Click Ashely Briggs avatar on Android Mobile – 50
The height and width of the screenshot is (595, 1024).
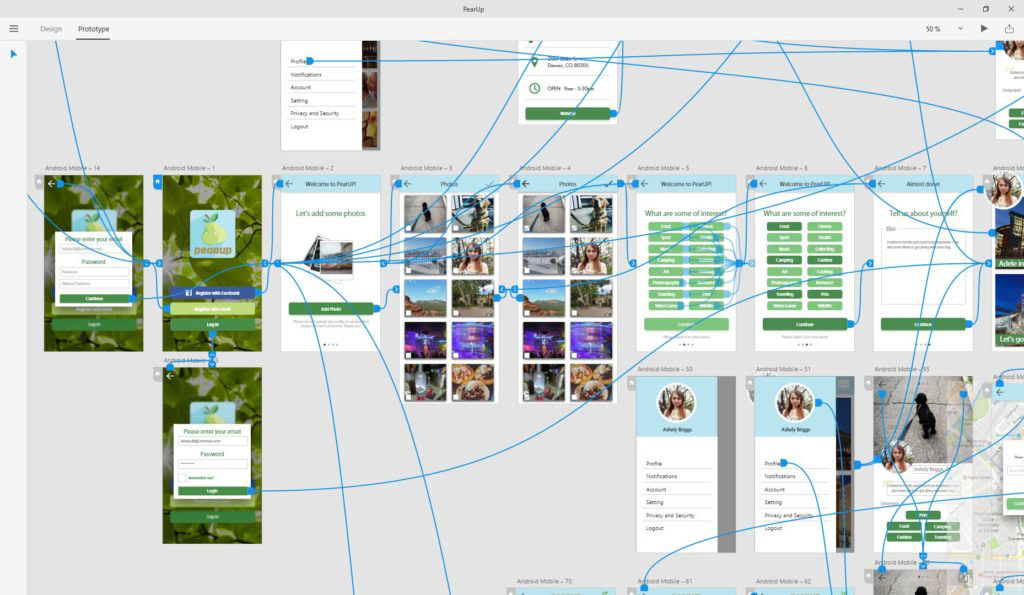tap(677, 402)
